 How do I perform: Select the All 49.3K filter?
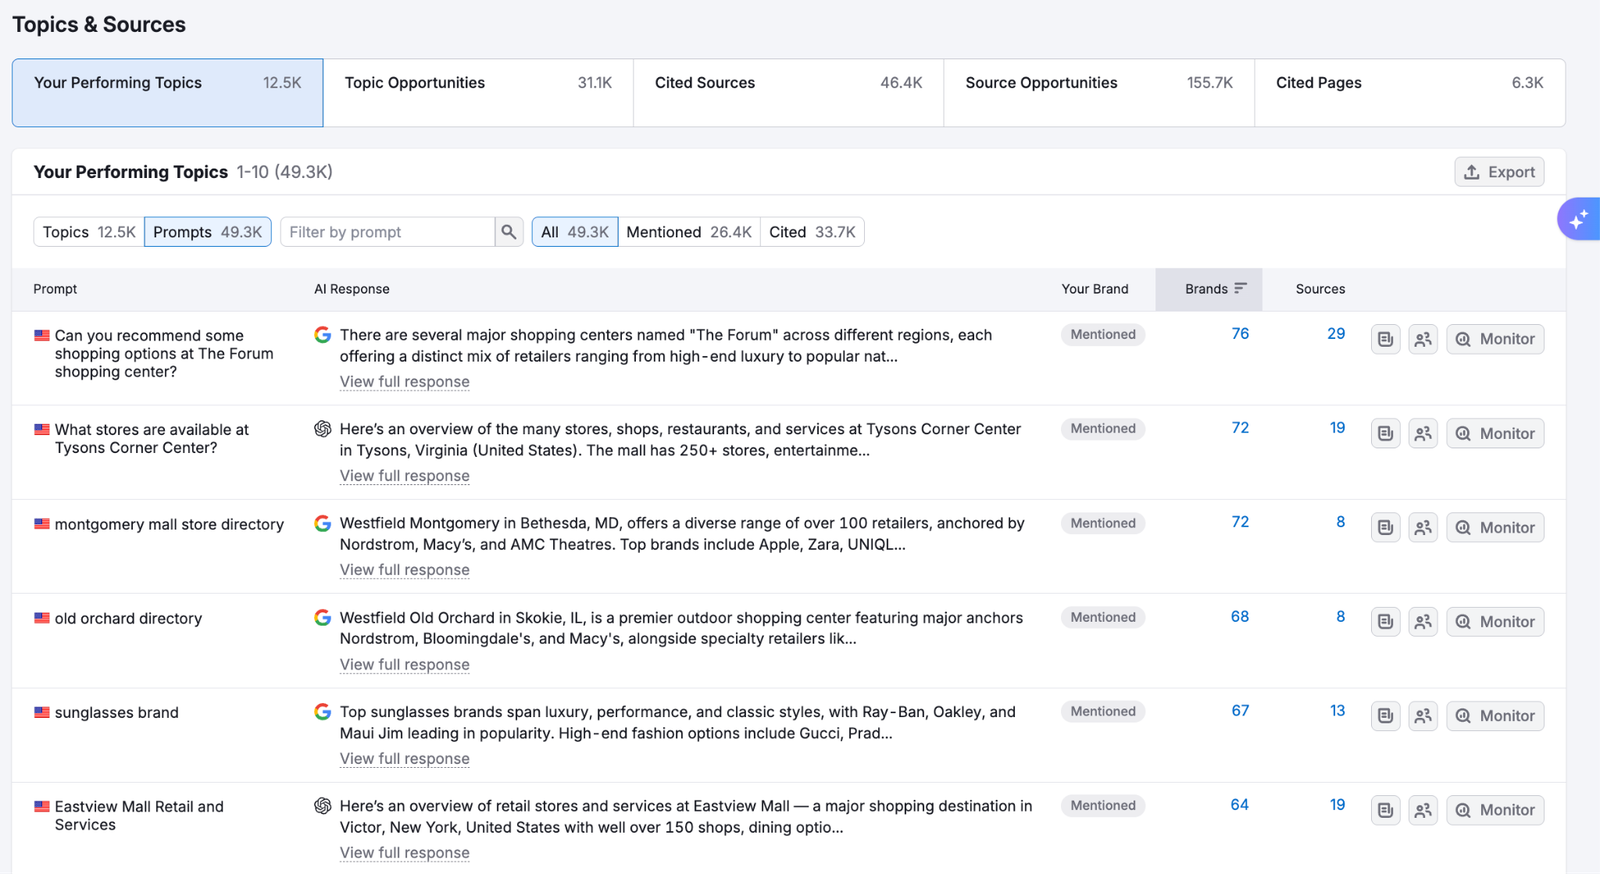pyautogui.click(x=575, y=232)
